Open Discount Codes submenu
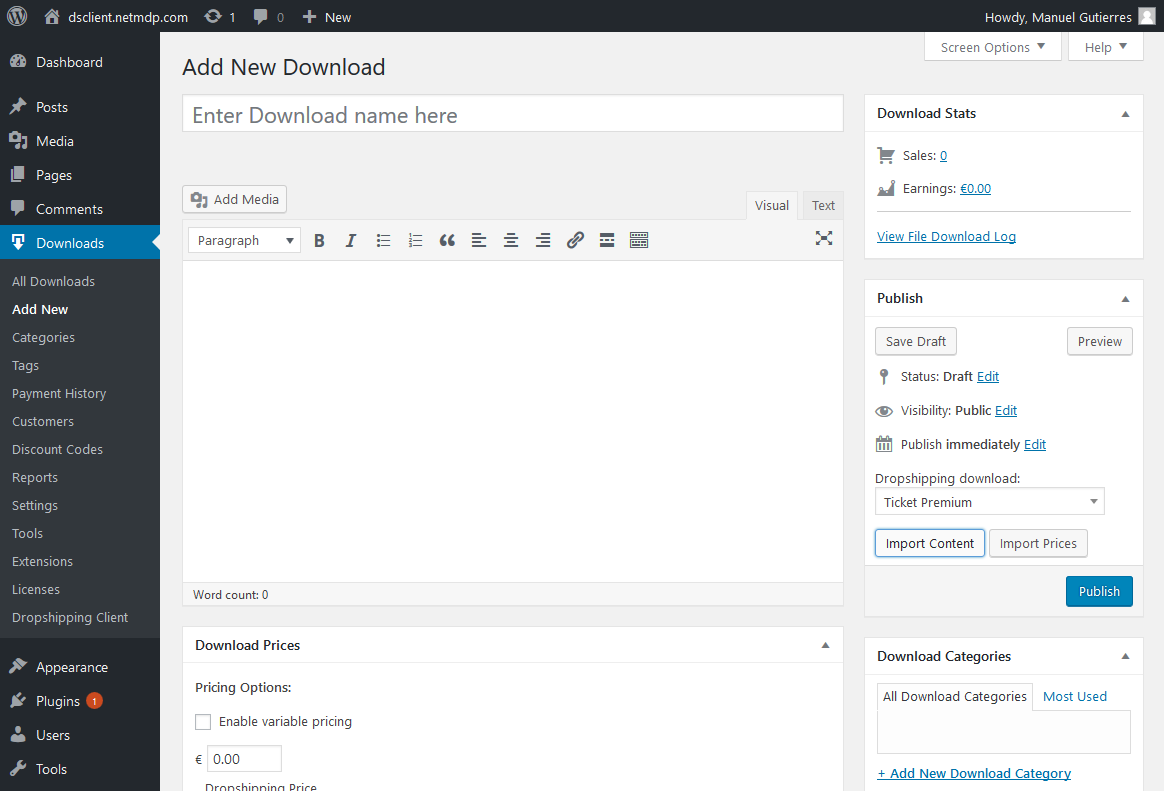Image resolution: width=1164 pixels, height=791 pixels. coord(57,450)
